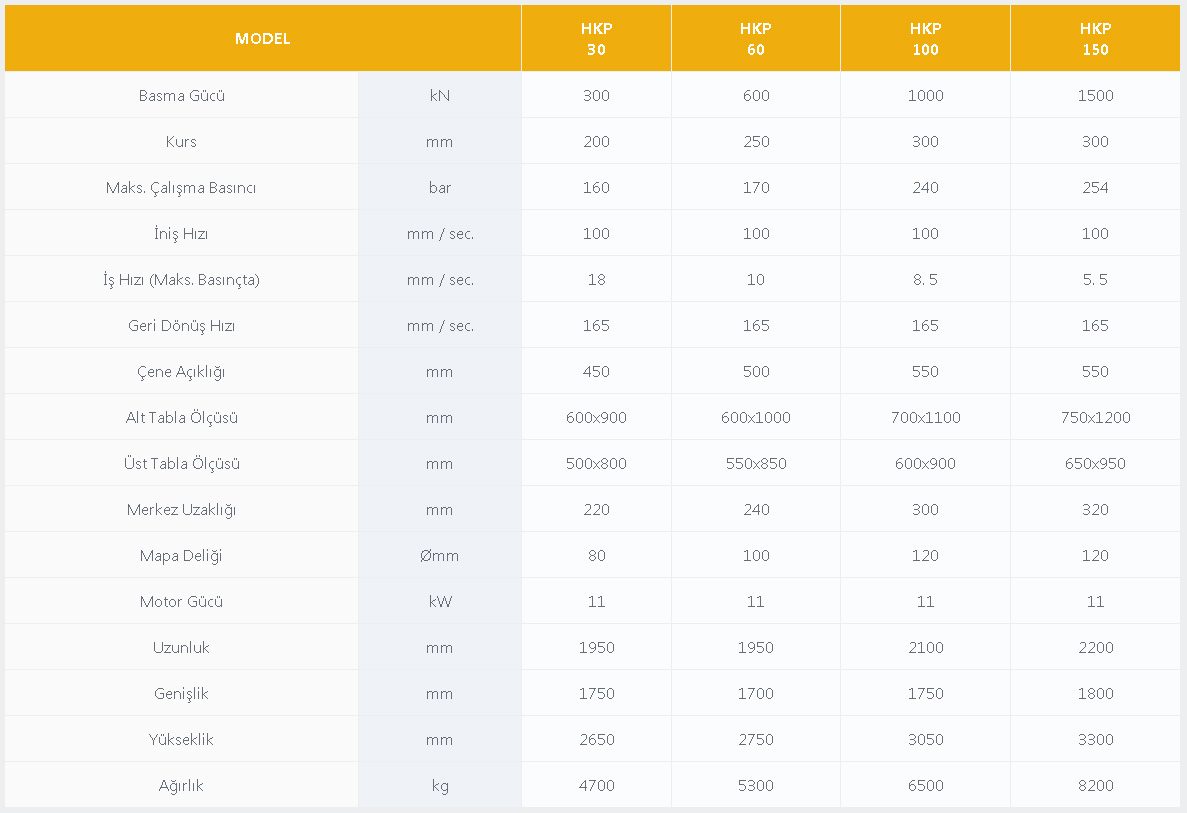Select table size 500x800
The height and width of the screenshot is (813, 1187).
coord(597,463)
